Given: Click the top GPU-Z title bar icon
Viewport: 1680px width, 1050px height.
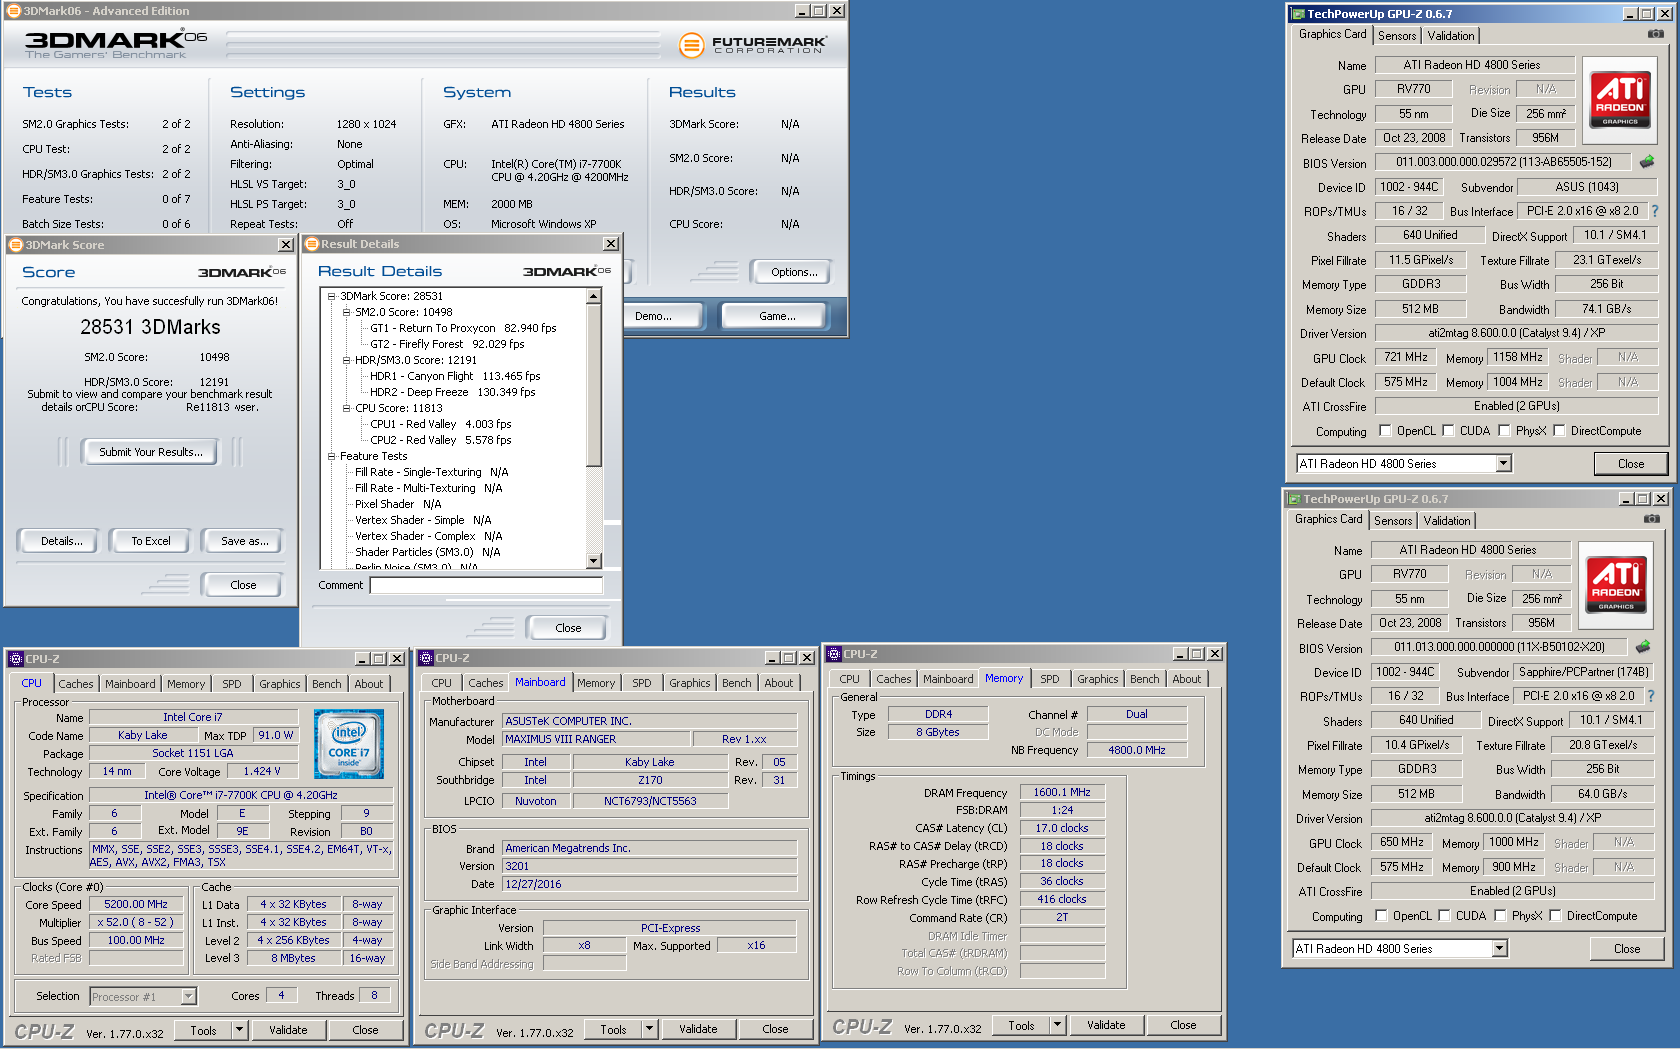Looking at the screenshot, I should pos(1298,14).
